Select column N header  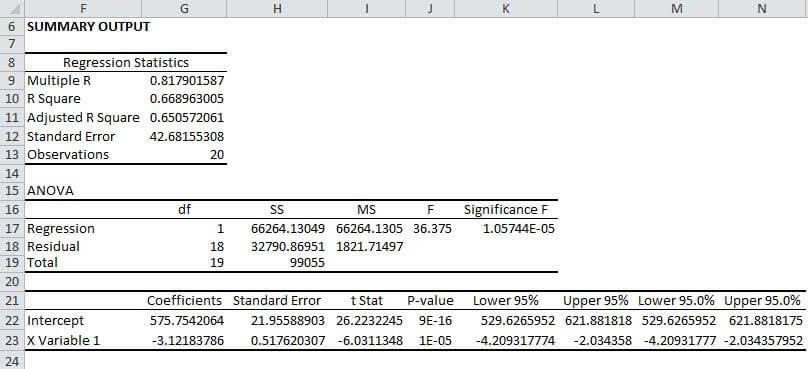click(x=762, y=8)
